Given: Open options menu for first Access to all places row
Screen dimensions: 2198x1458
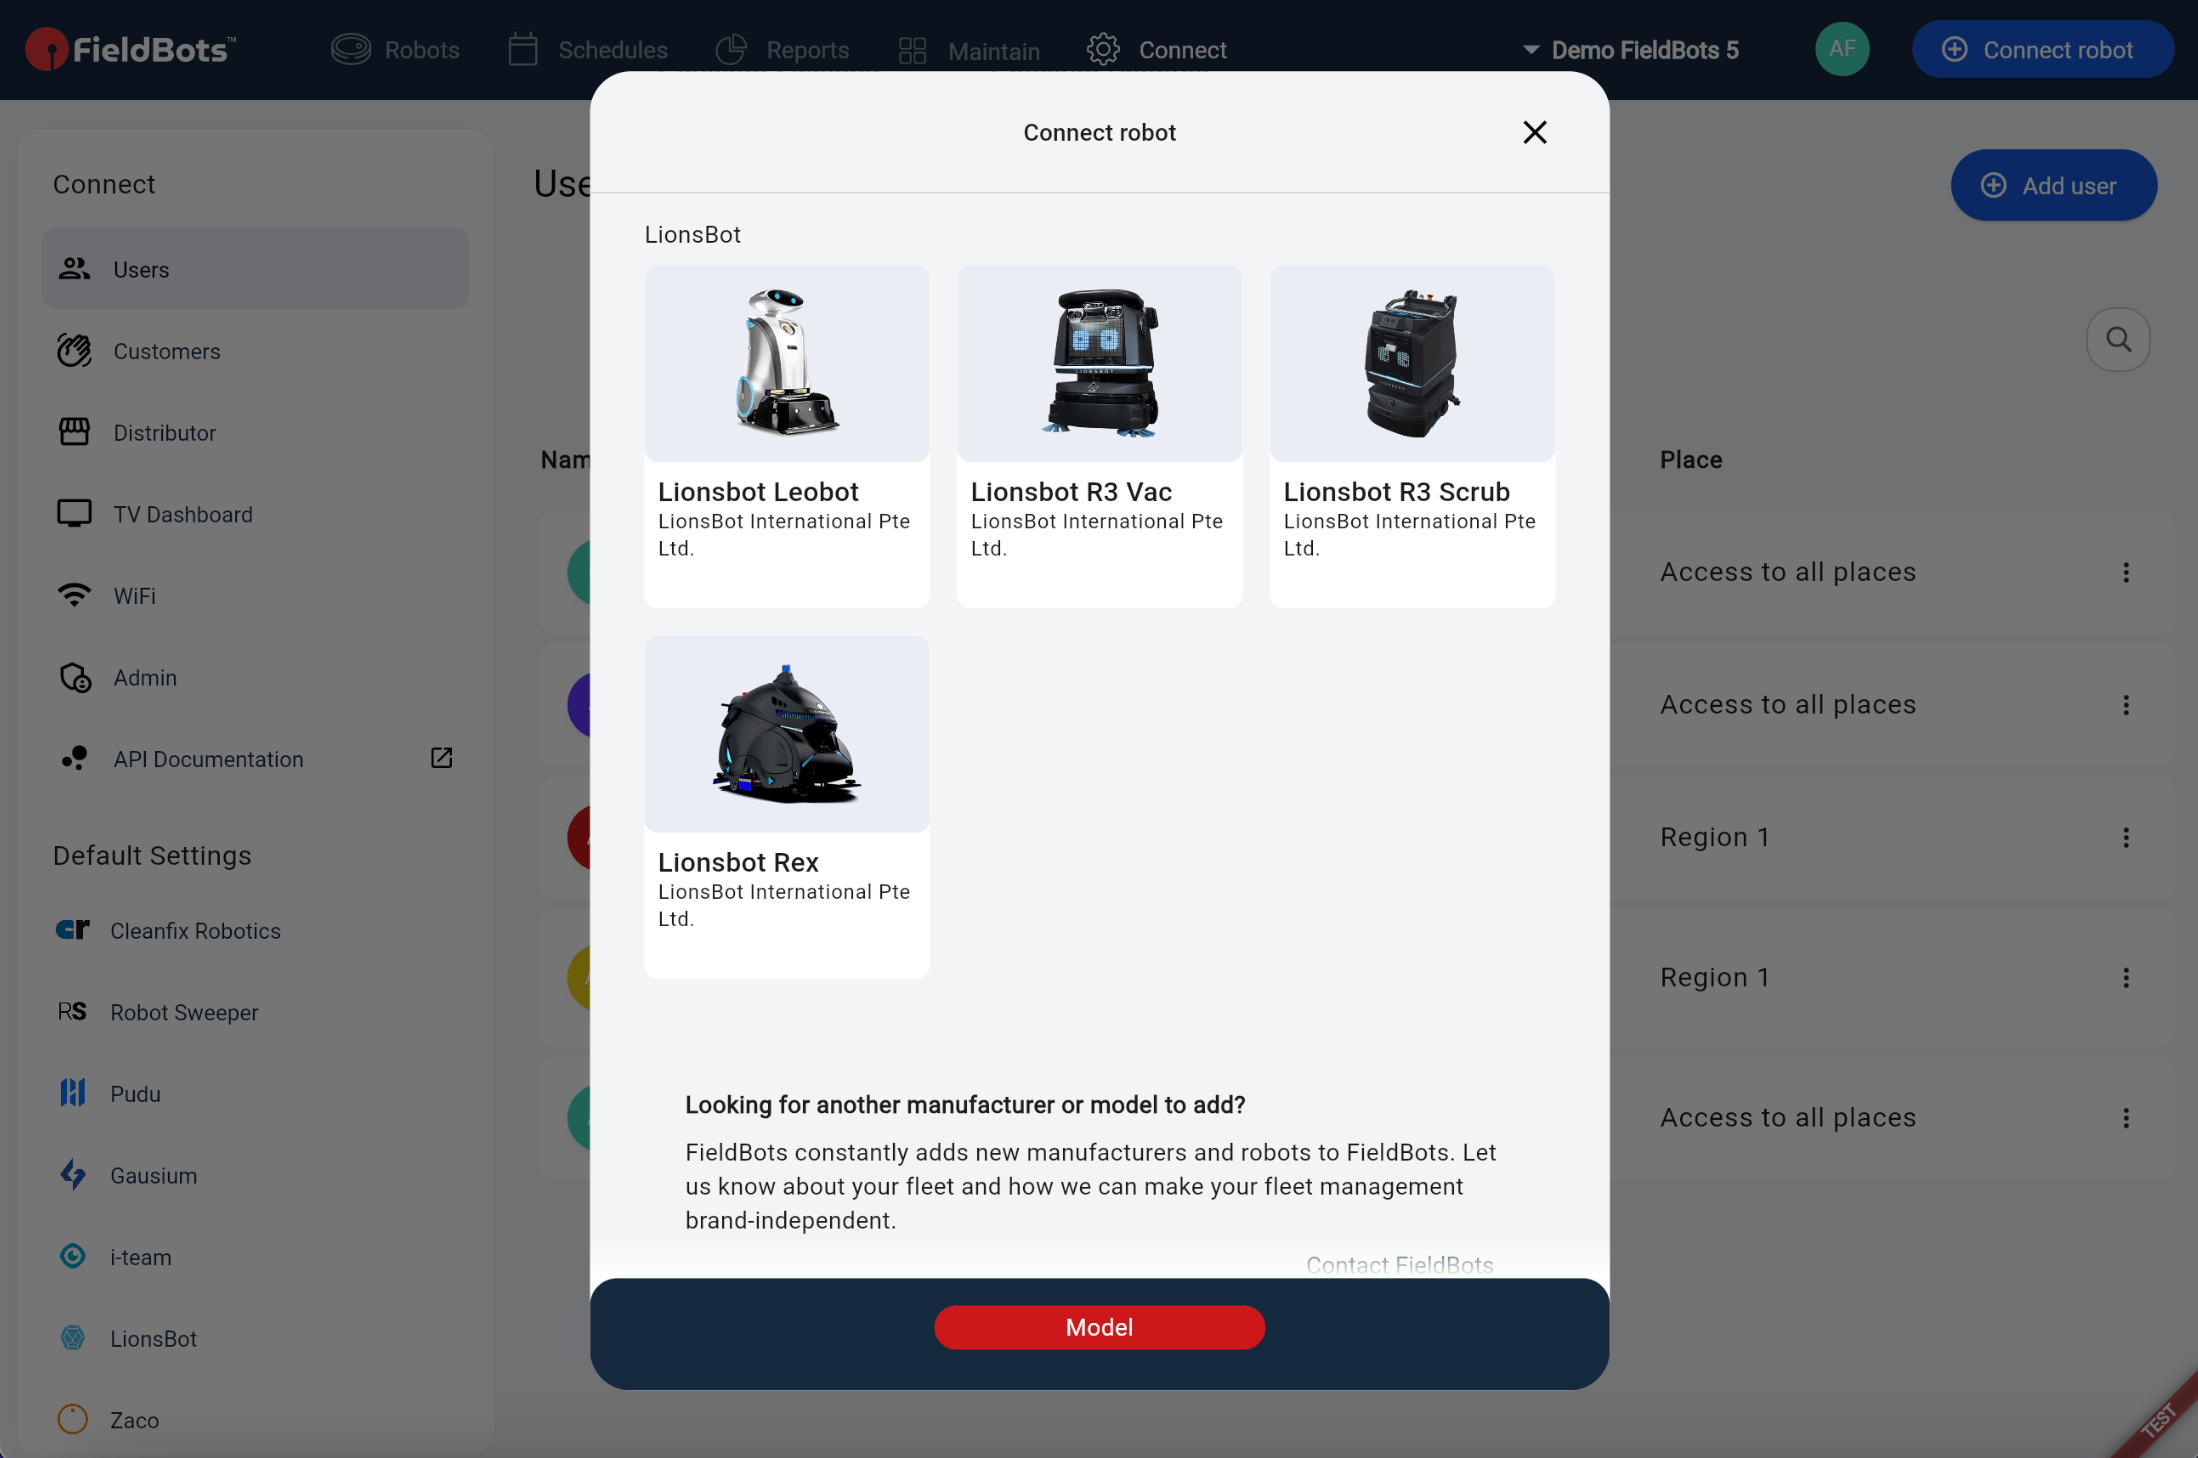Looking at the screenshot, I should [2126, 572].
